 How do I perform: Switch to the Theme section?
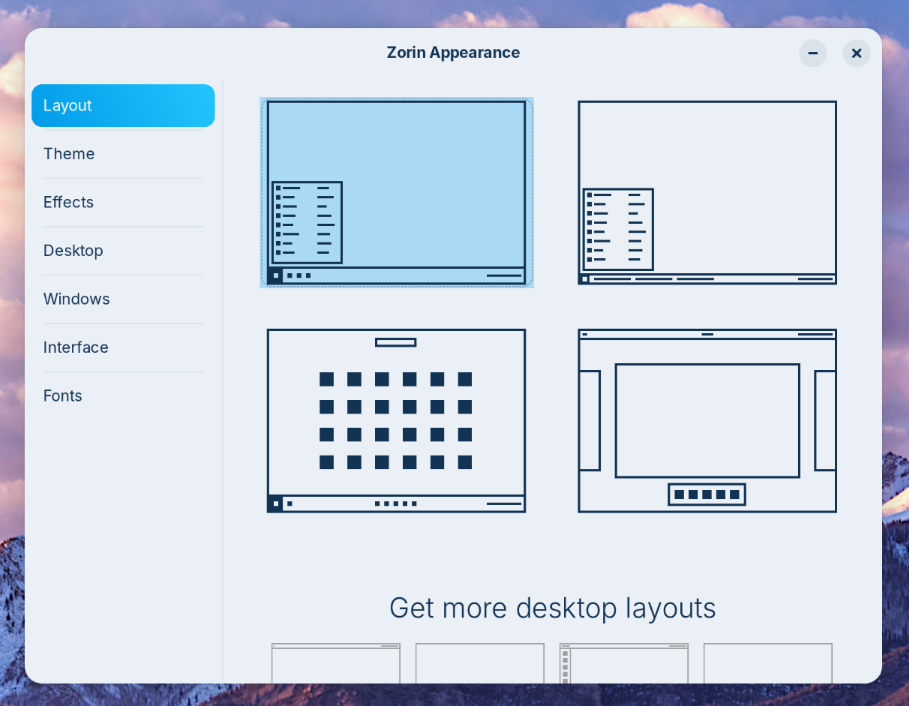tap(123, 154)
